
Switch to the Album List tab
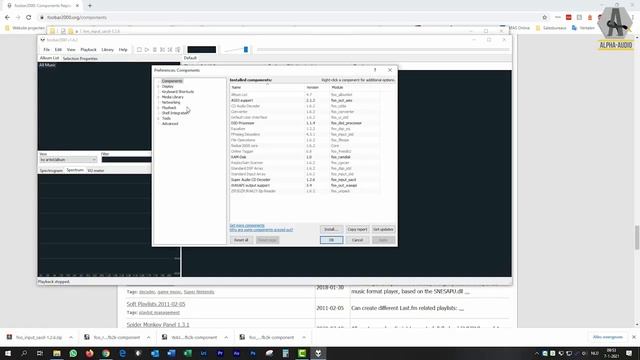(49, 58)
